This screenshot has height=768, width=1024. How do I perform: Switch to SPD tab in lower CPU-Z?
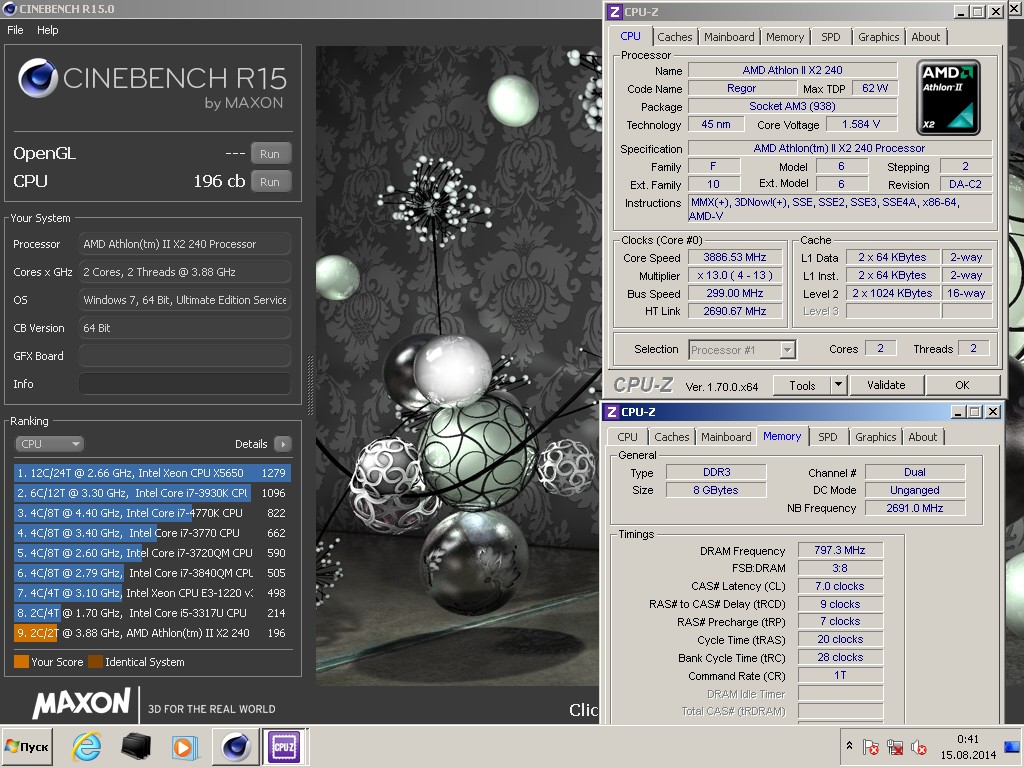point(827,437)
